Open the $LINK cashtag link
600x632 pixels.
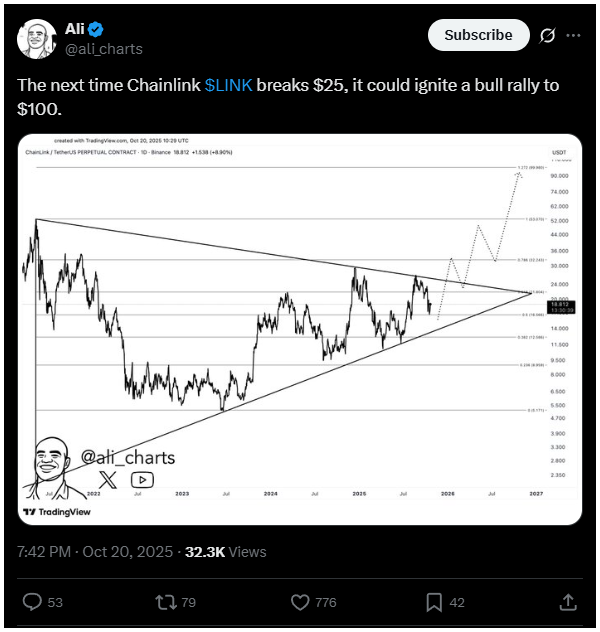tap(228, 86)
